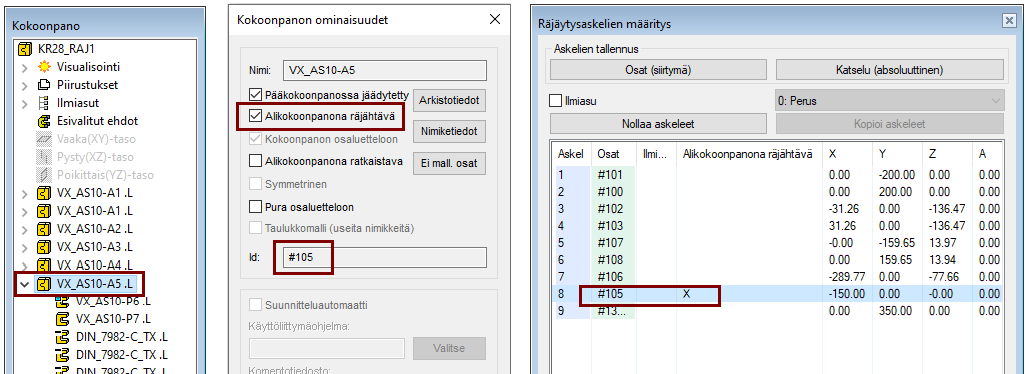
Task: Uncheck Alikokoonpanona räjähtävä checkbox
Action: (255, 116)
